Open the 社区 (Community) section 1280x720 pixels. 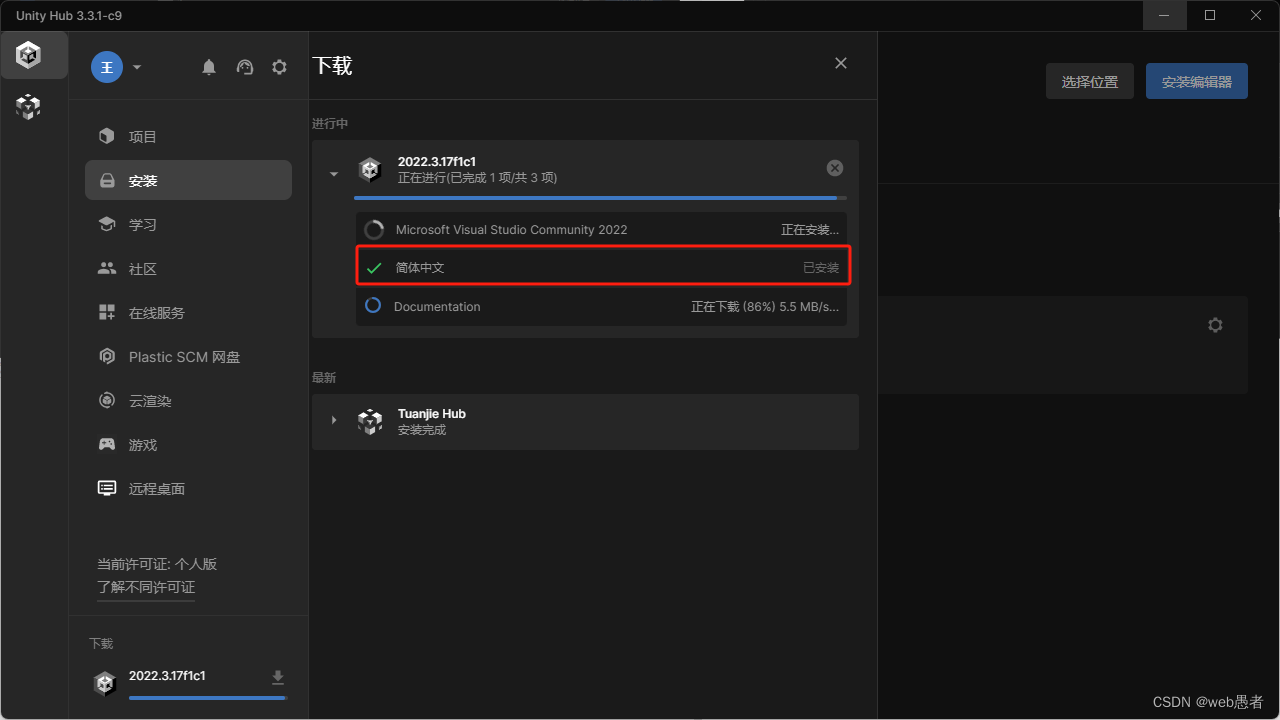tap(189, 268)
